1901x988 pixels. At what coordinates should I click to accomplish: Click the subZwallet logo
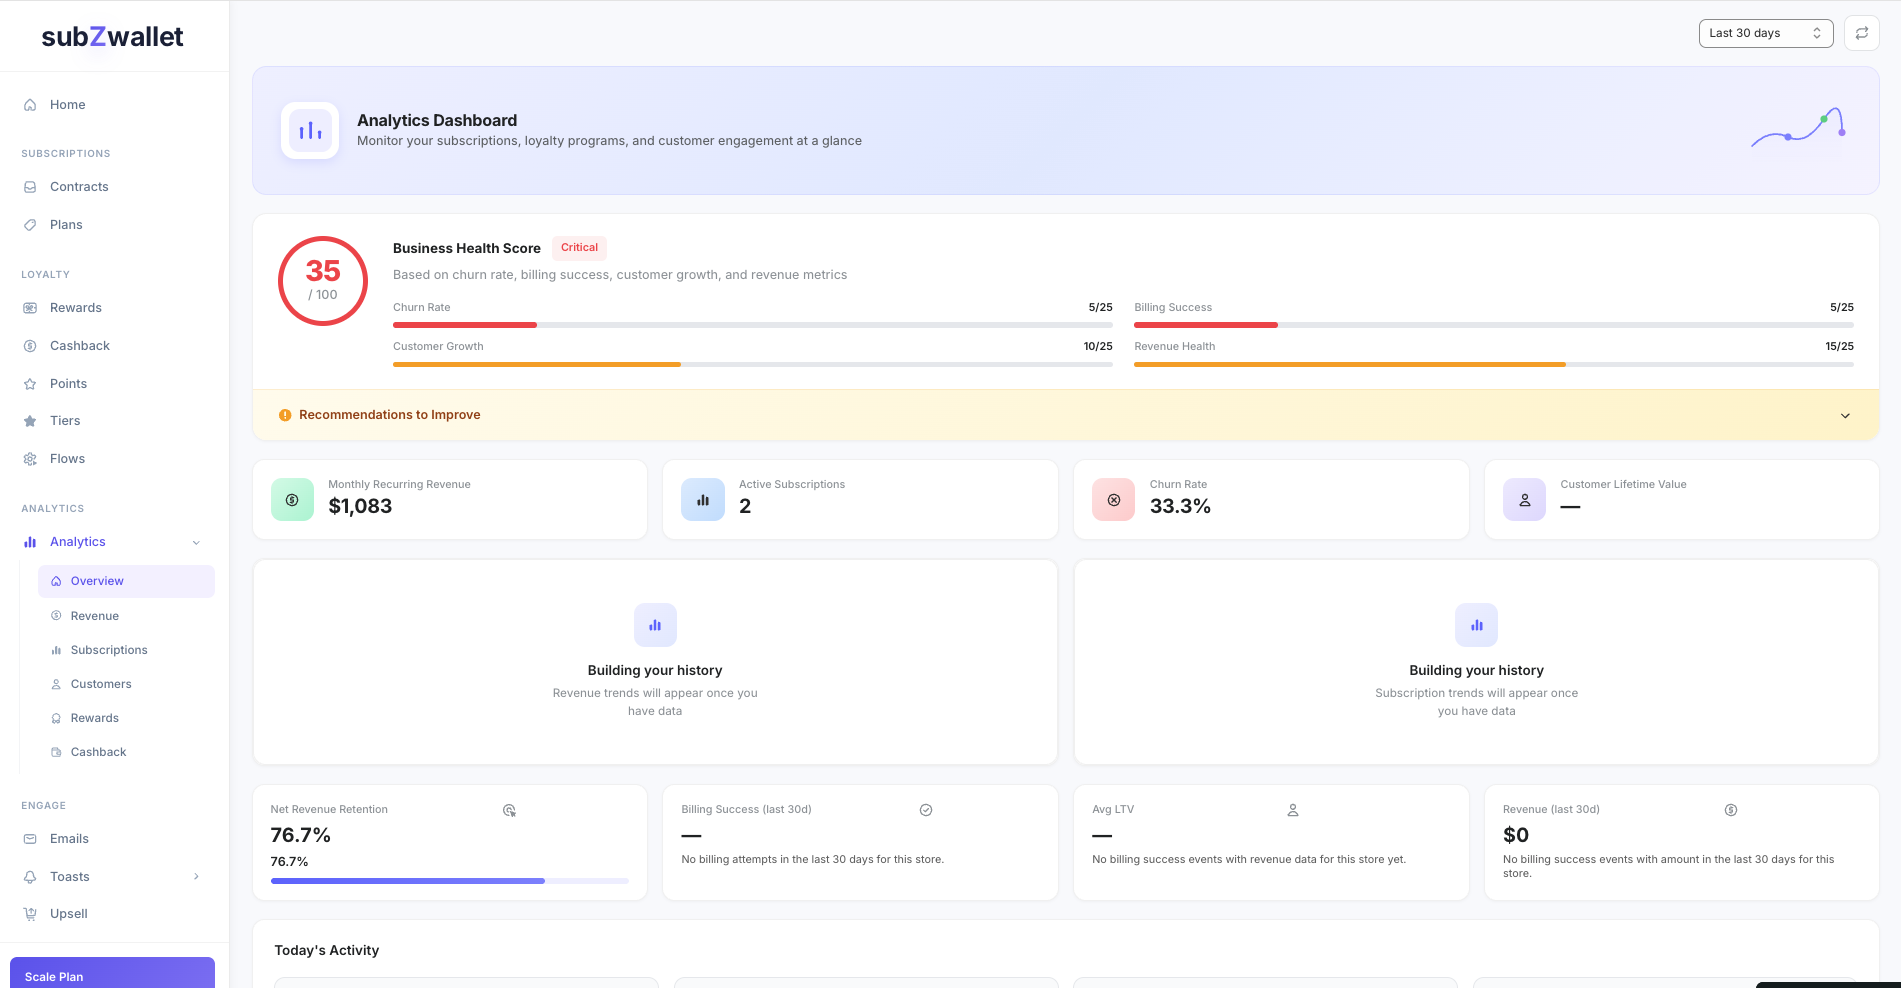112,37
